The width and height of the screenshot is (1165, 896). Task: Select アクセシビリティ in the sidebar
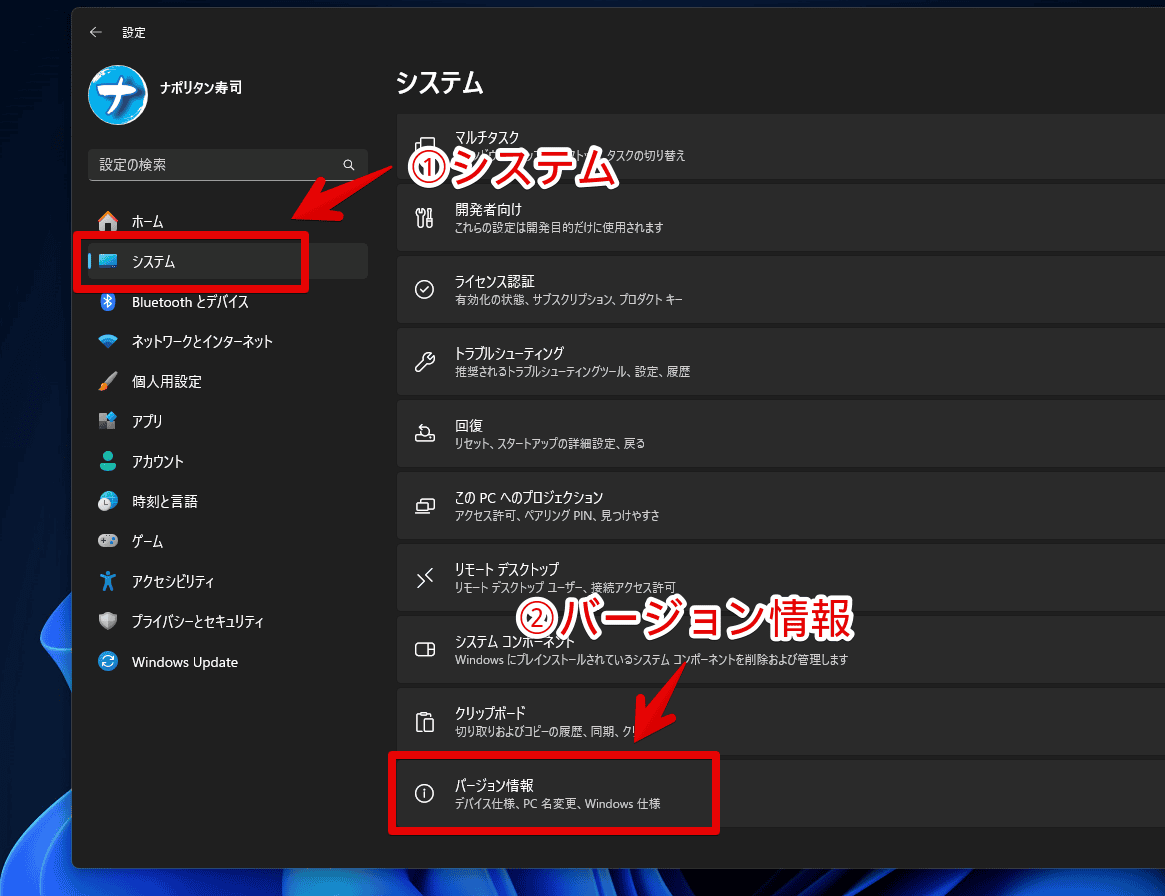pyautogui.click(x=227, y=580)
